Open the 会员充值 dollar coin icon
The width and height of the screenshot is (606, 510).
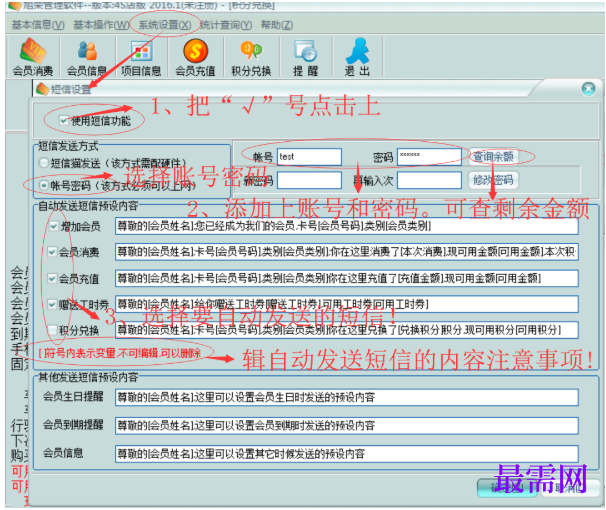196,57
